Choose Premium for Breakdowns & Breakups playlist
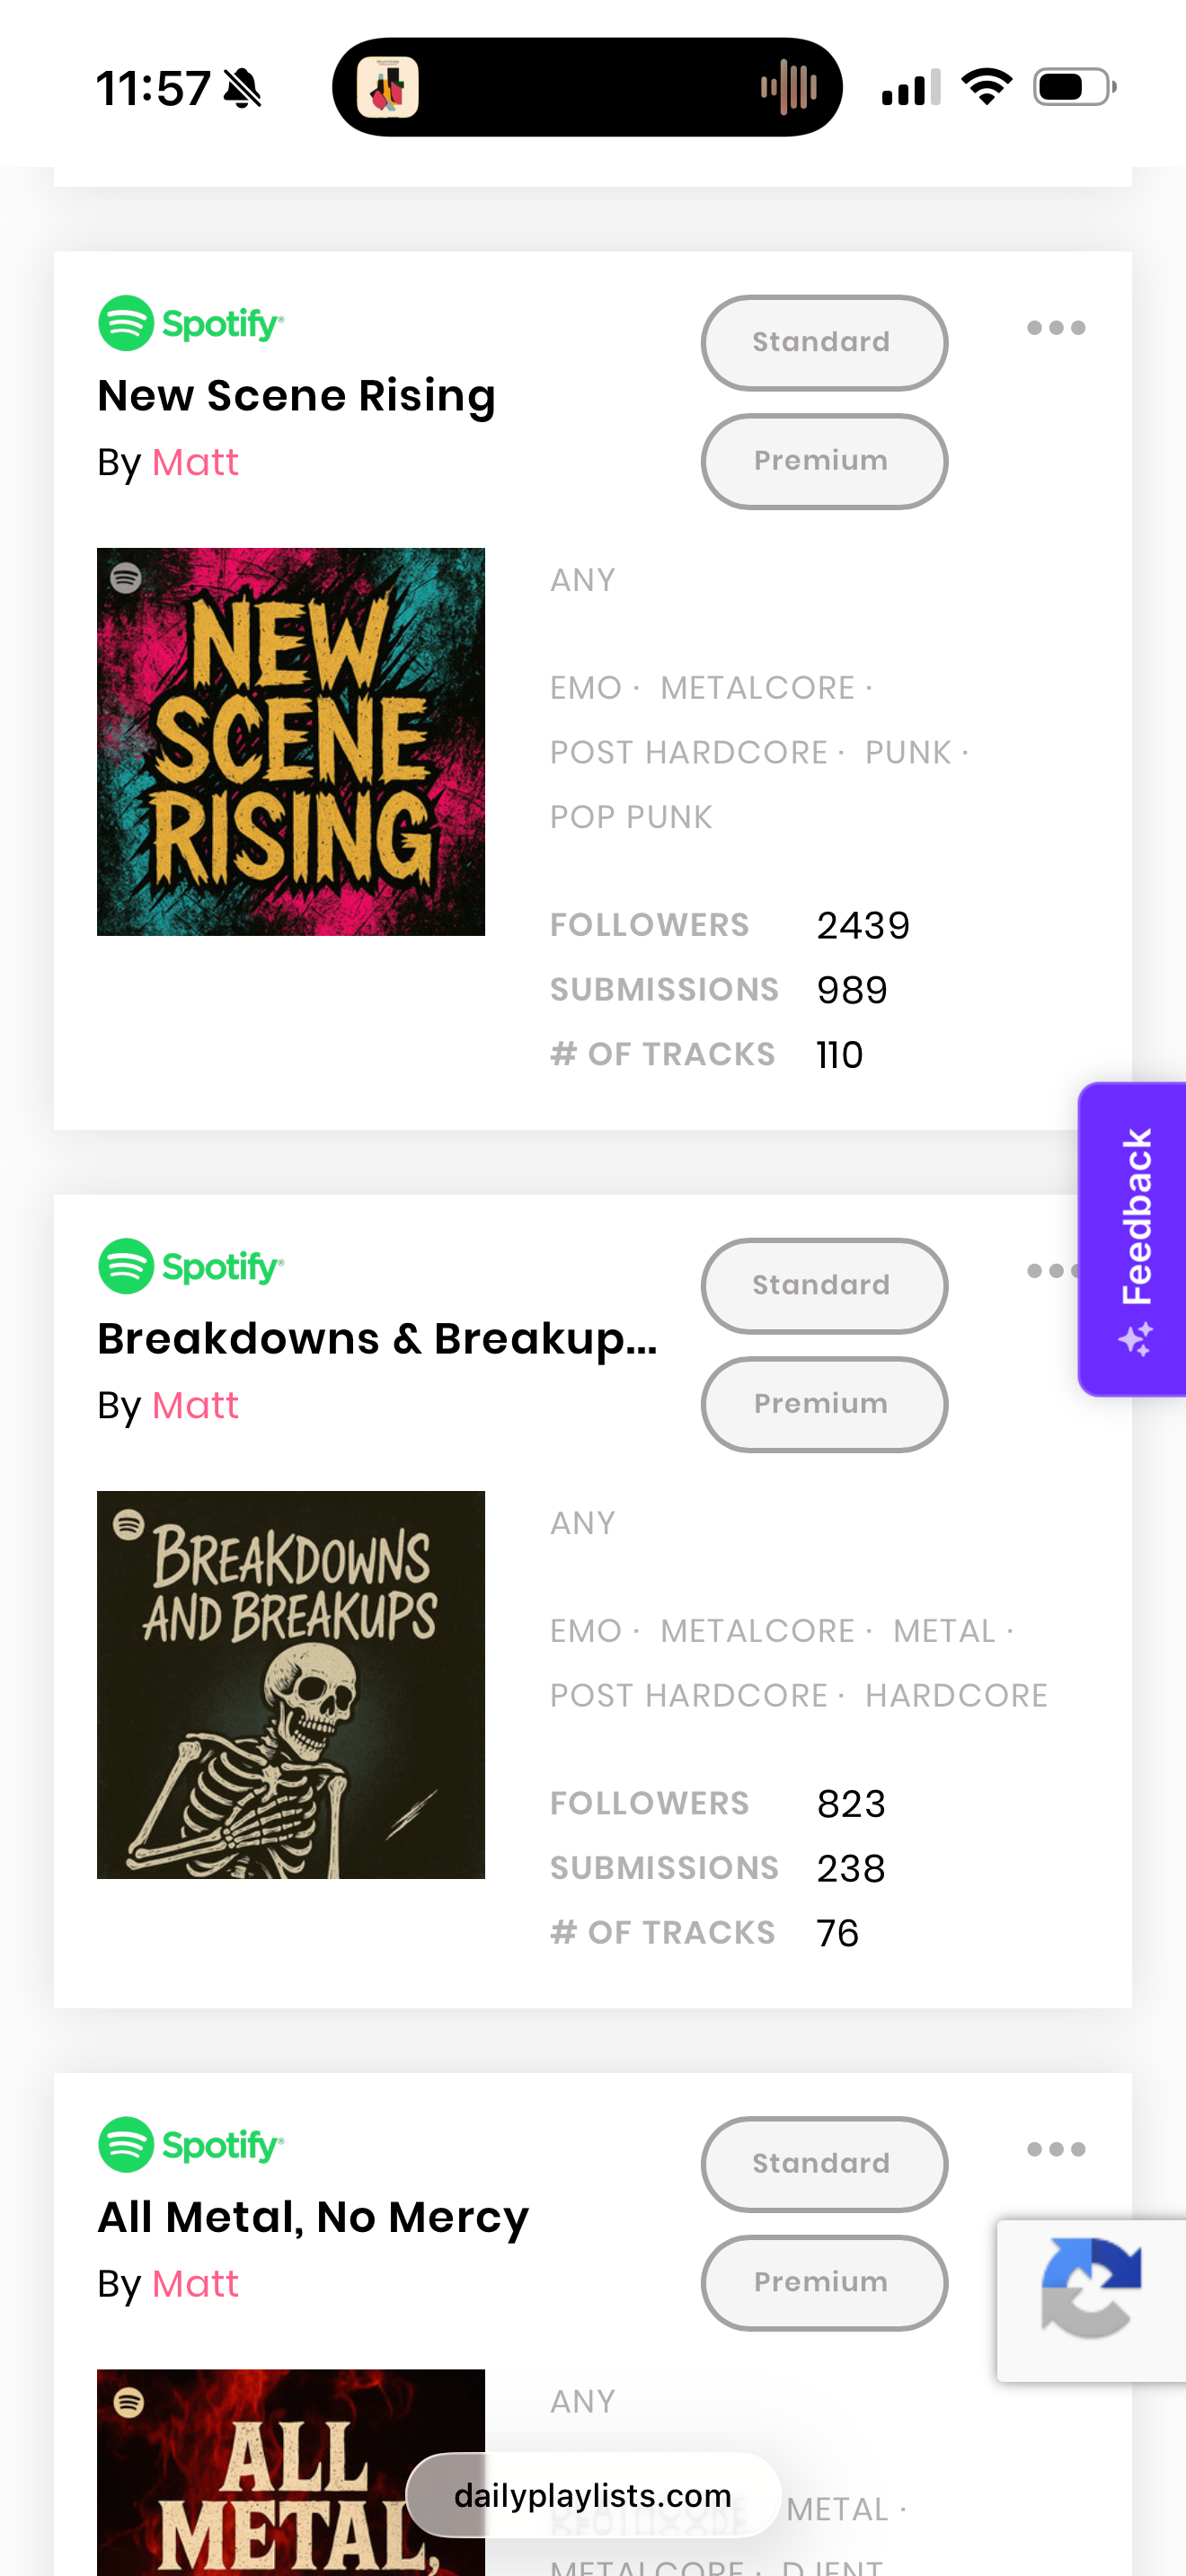The width and height of the screenshot is (1186, 2576). (824, 1404)
